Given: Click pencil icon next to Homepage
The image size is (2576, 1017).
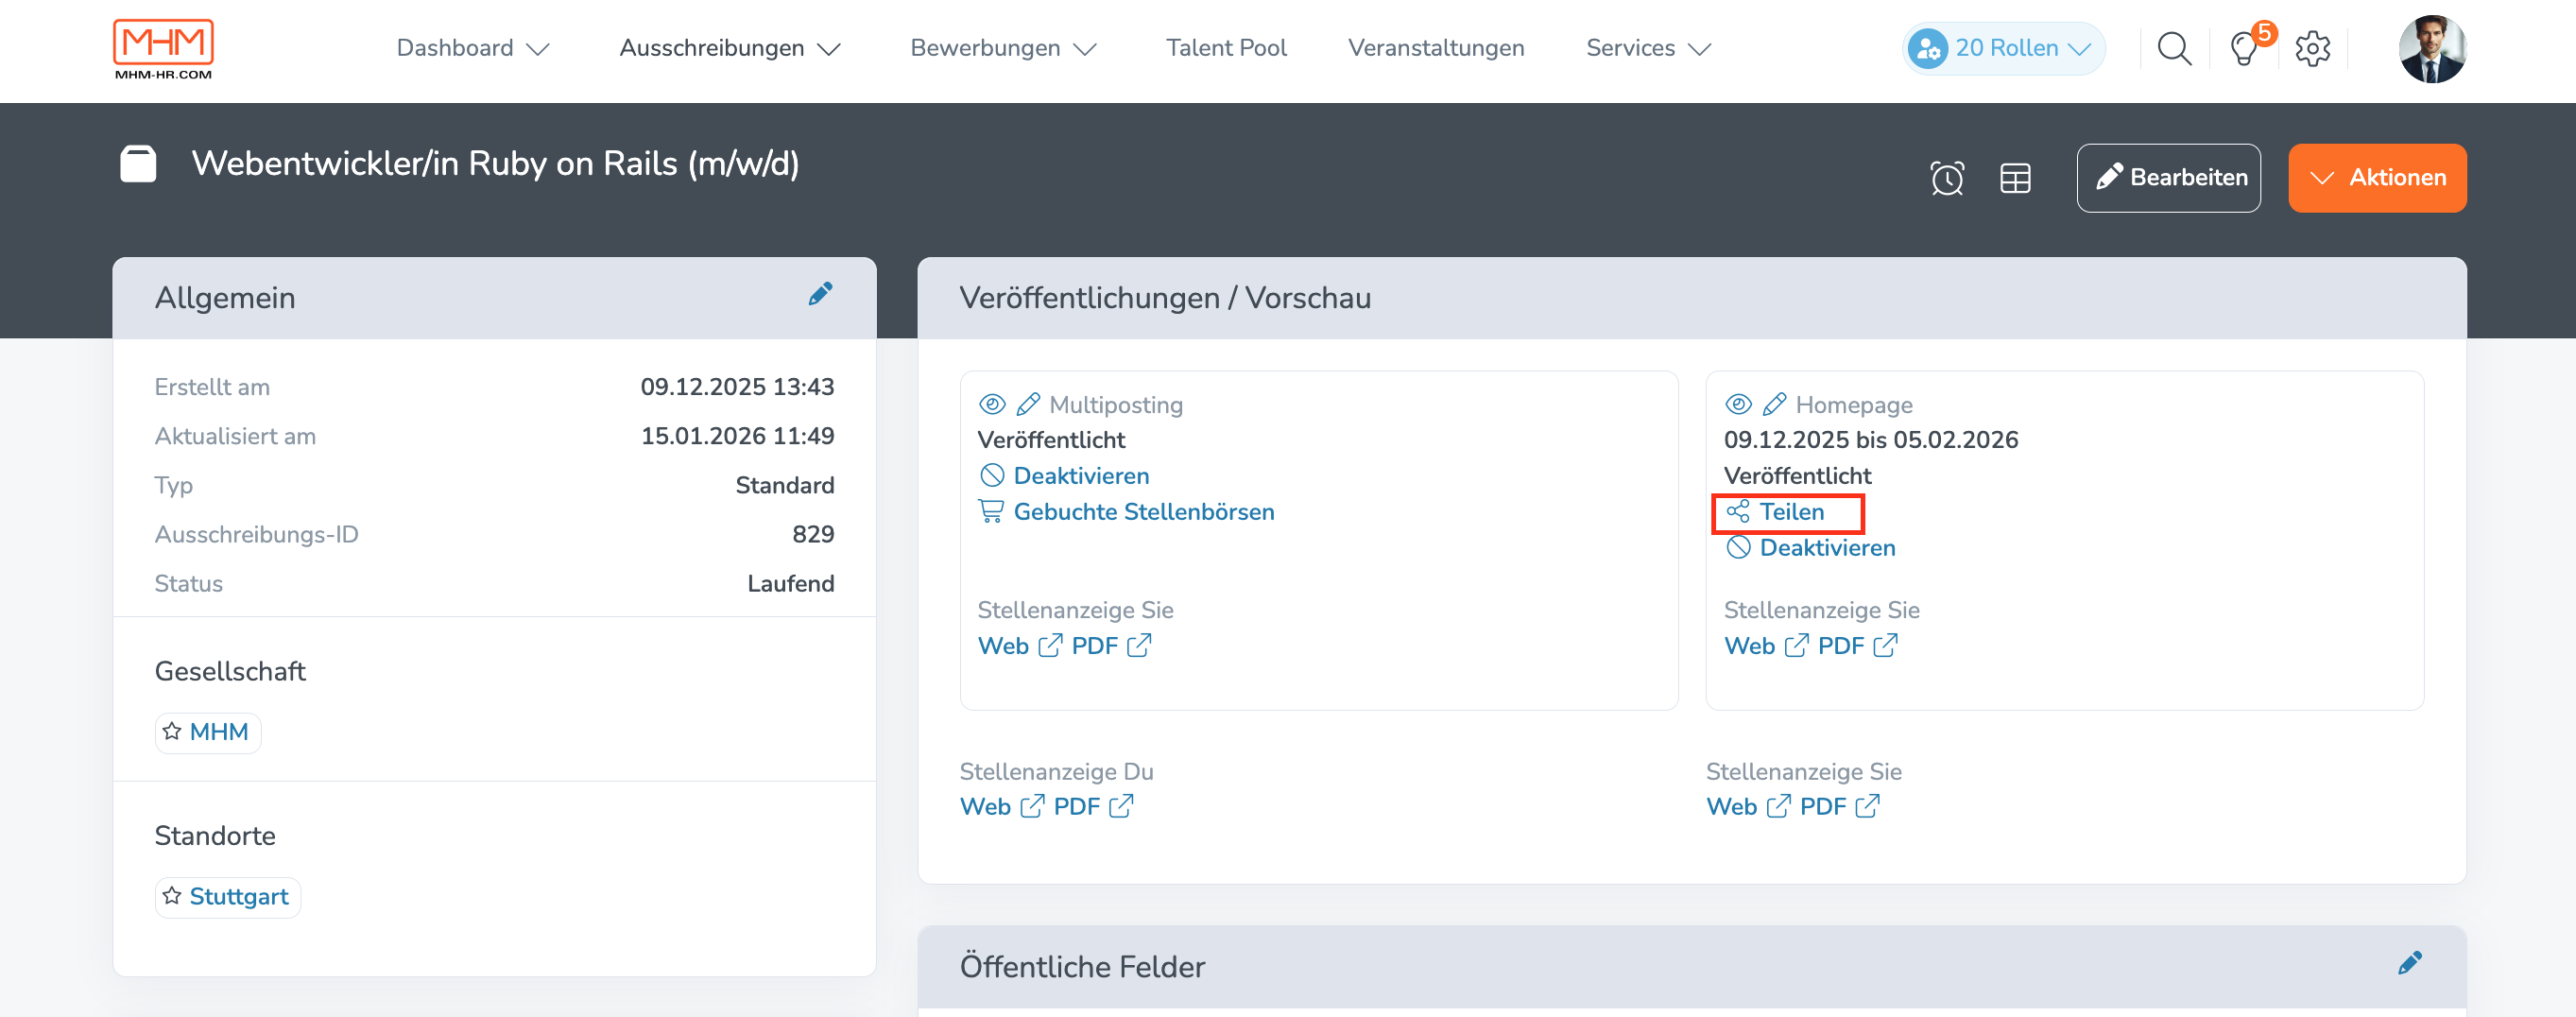Looking at the screenshot, I should (x=1774, y=404).
